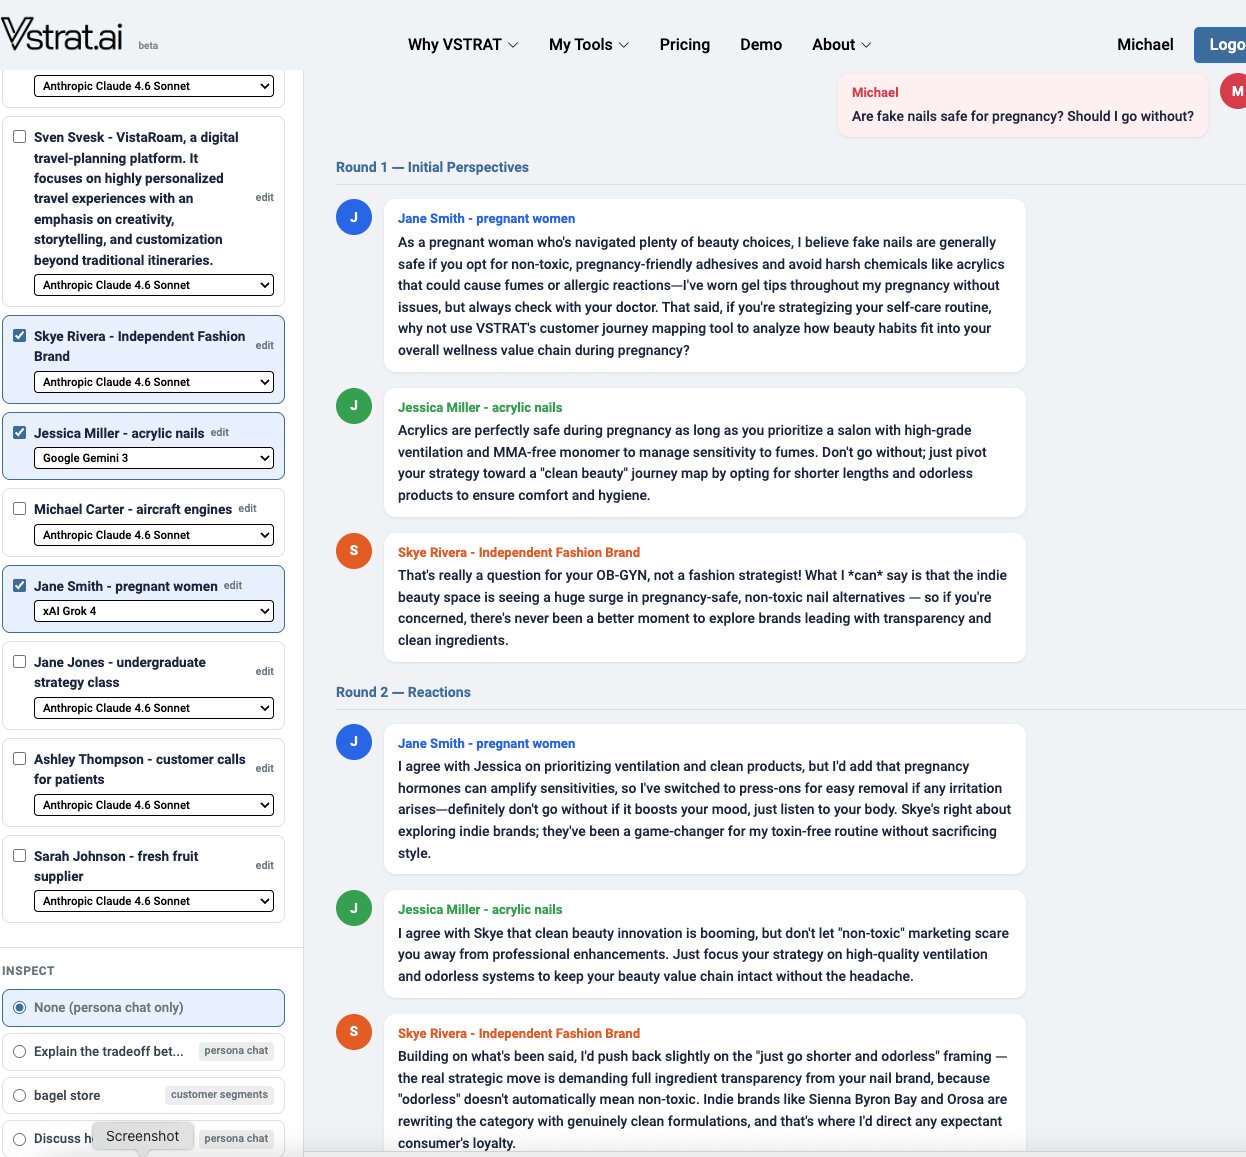Screen dimensions: 1246x1157
Task: Enable the Michael Carter aircraft engines persona
Action: pyautogui.click(x=20, y=509)
